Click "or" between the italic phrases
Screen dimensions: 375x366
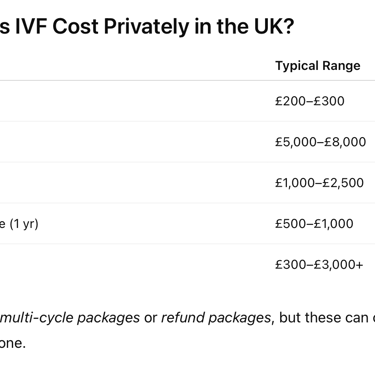[150, 318]
